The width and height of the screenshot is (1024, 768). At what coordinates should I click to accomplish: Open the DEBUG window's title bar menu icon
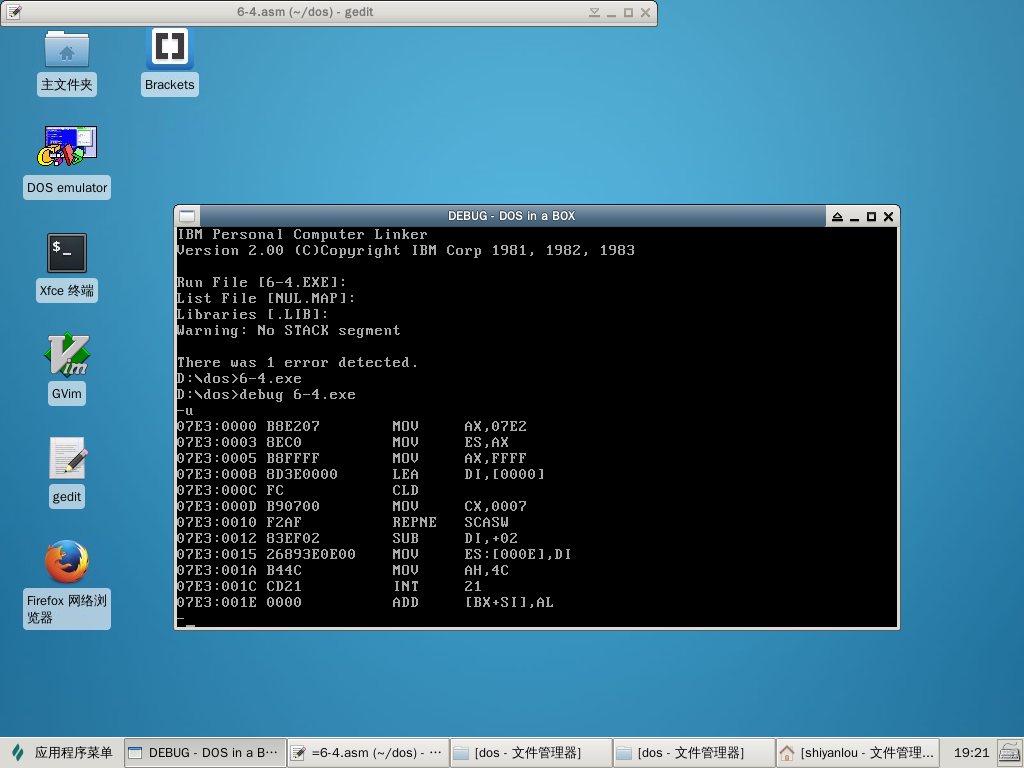[x=187, y=217]
